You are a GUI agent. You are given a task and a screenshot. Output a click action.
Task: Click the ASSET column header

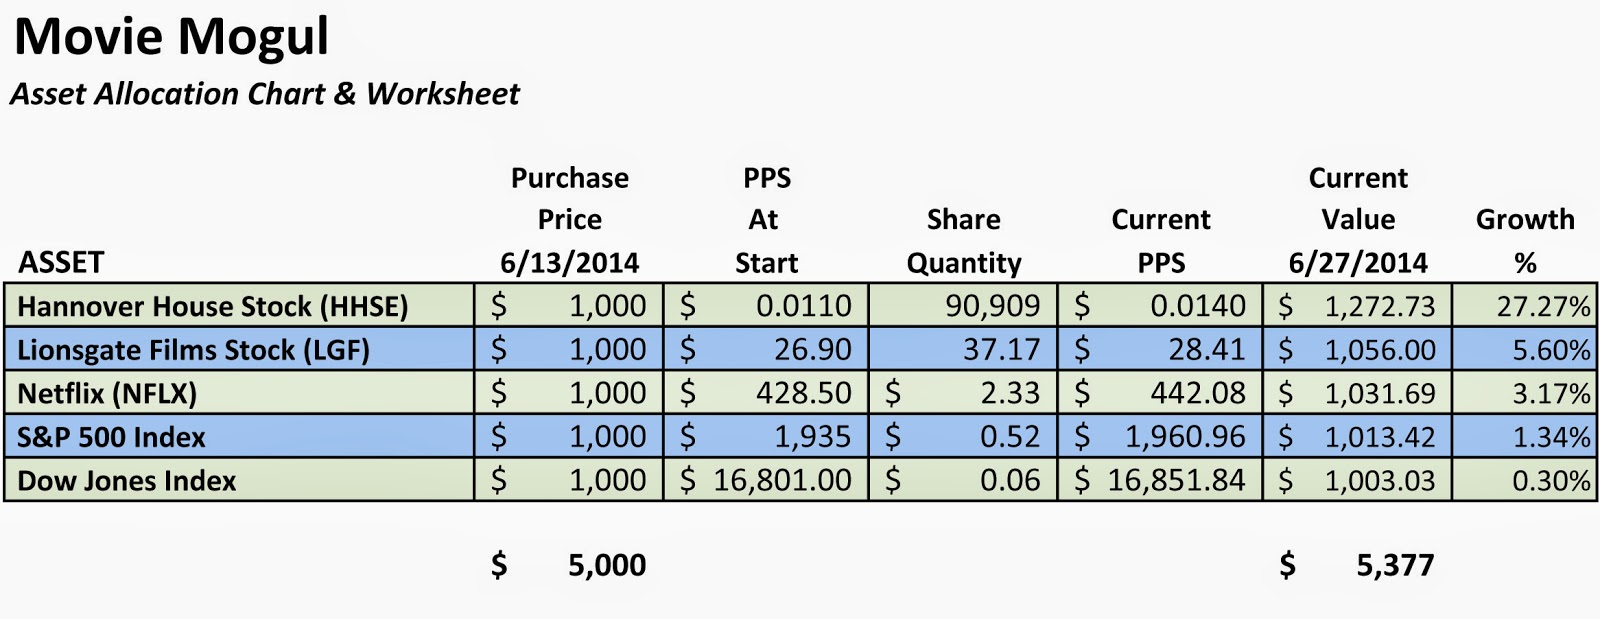(x=61, y=263)
